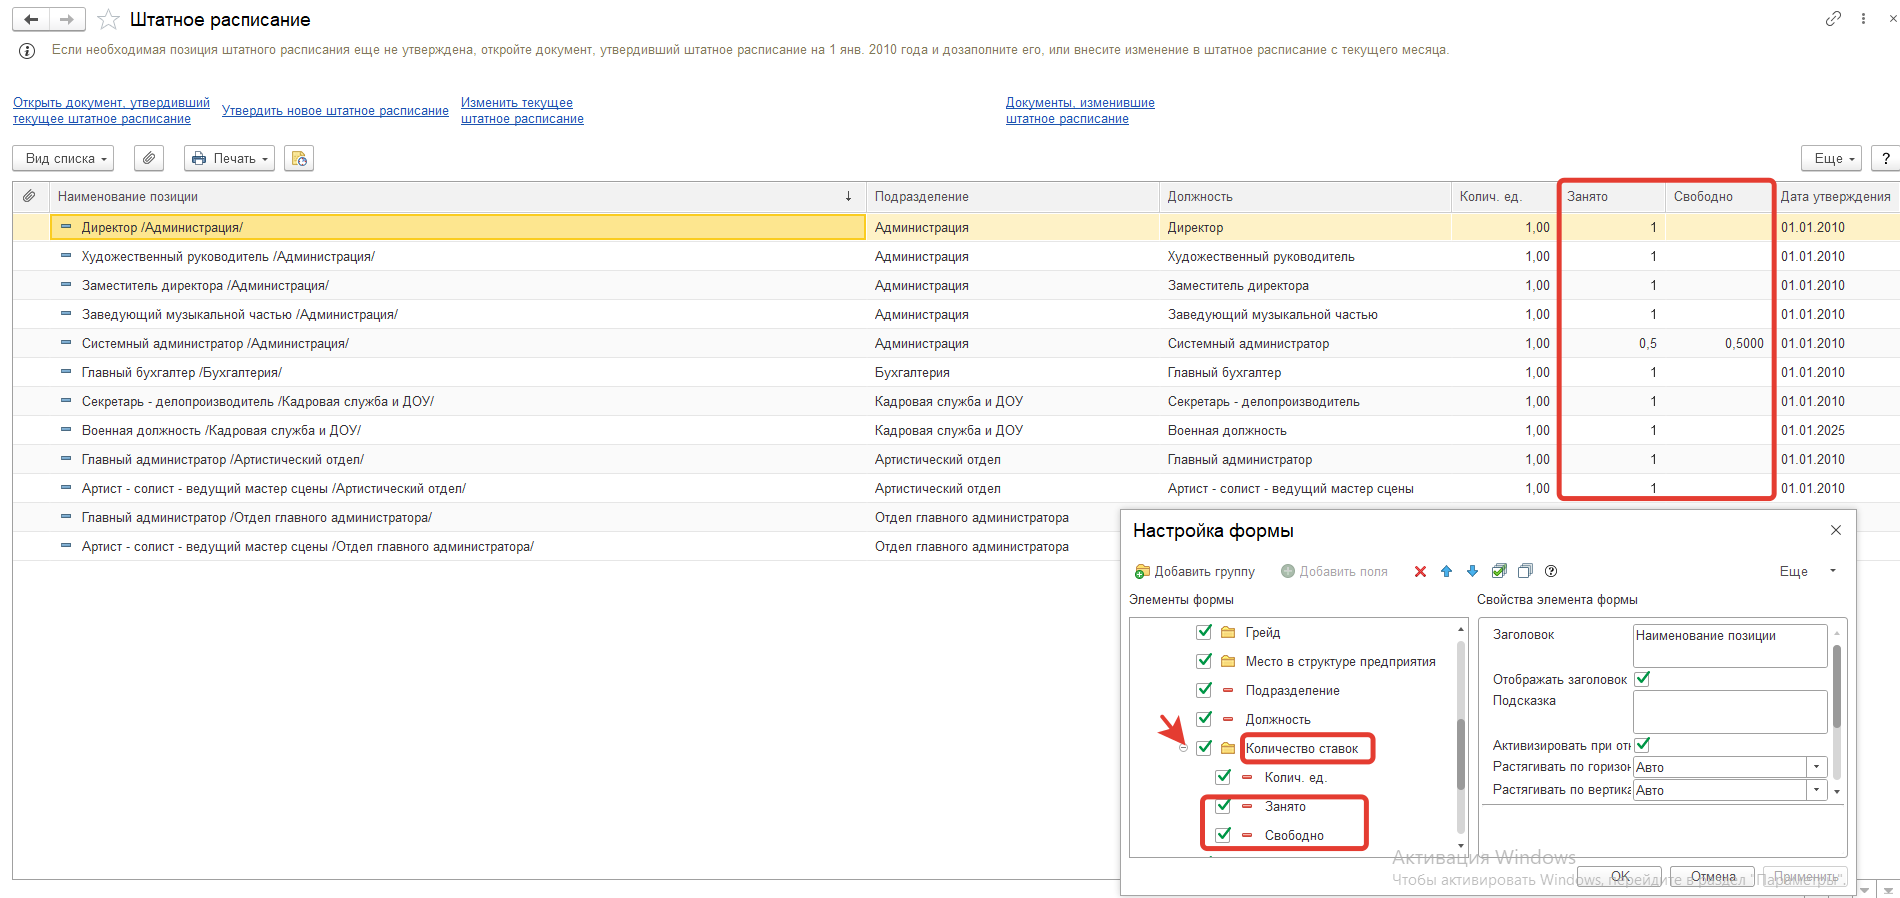Image resolution: width=1900 pixels, height=898 pixels.
Task: Click the back navigation arrow
Action: tap(31, 19)
